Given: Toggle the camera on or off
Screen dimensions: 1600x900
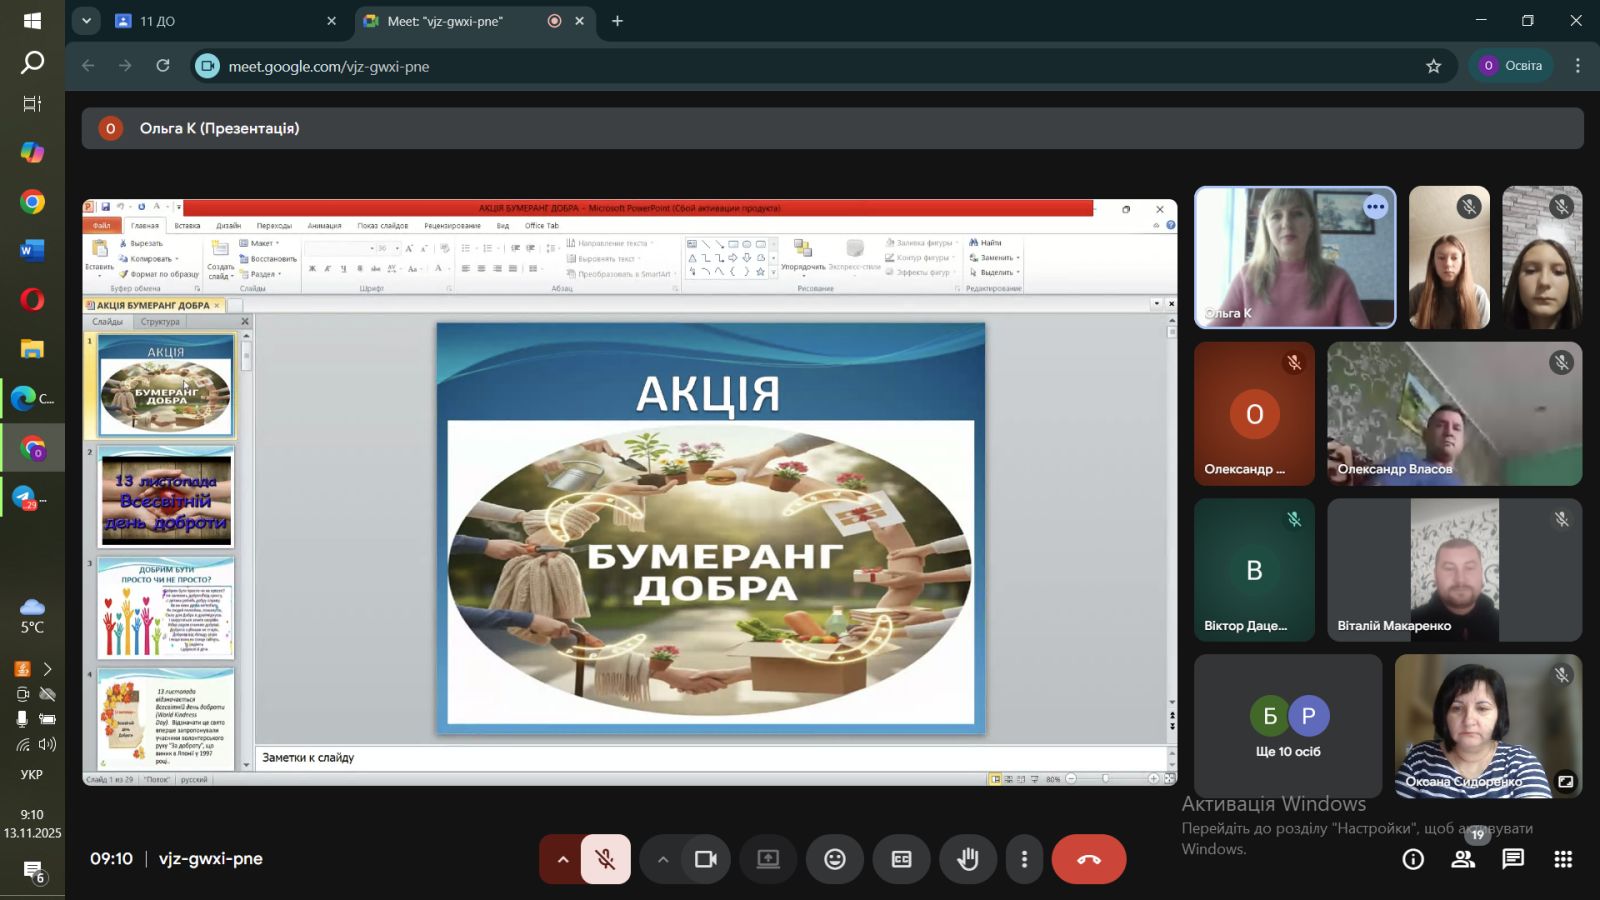Looking at the screenshot, I should coord(706,859).
